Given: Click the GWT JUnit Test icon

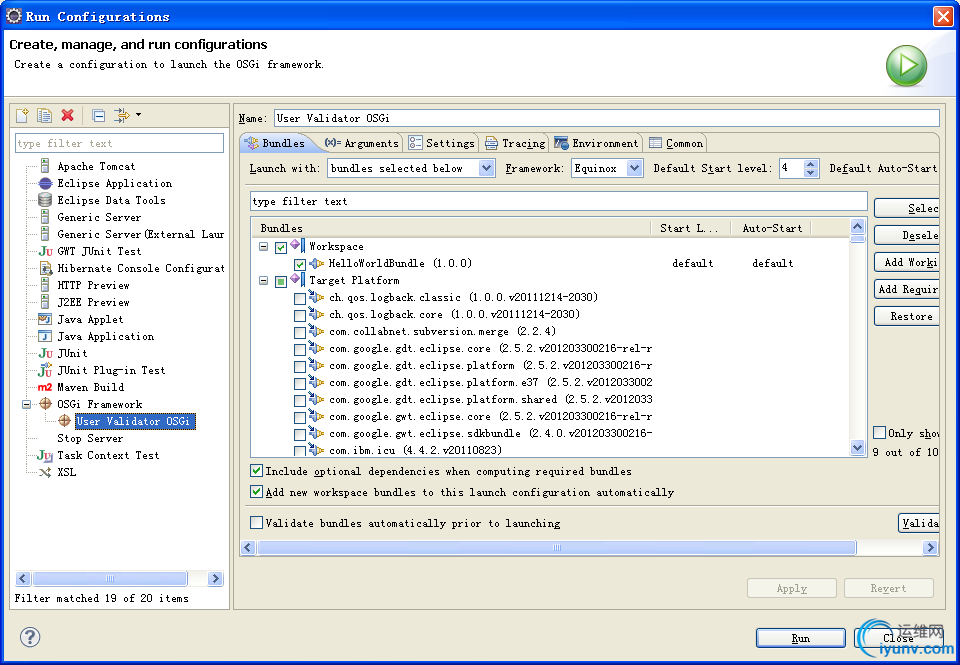Looking at the screenshot, I should coord(45,251).
